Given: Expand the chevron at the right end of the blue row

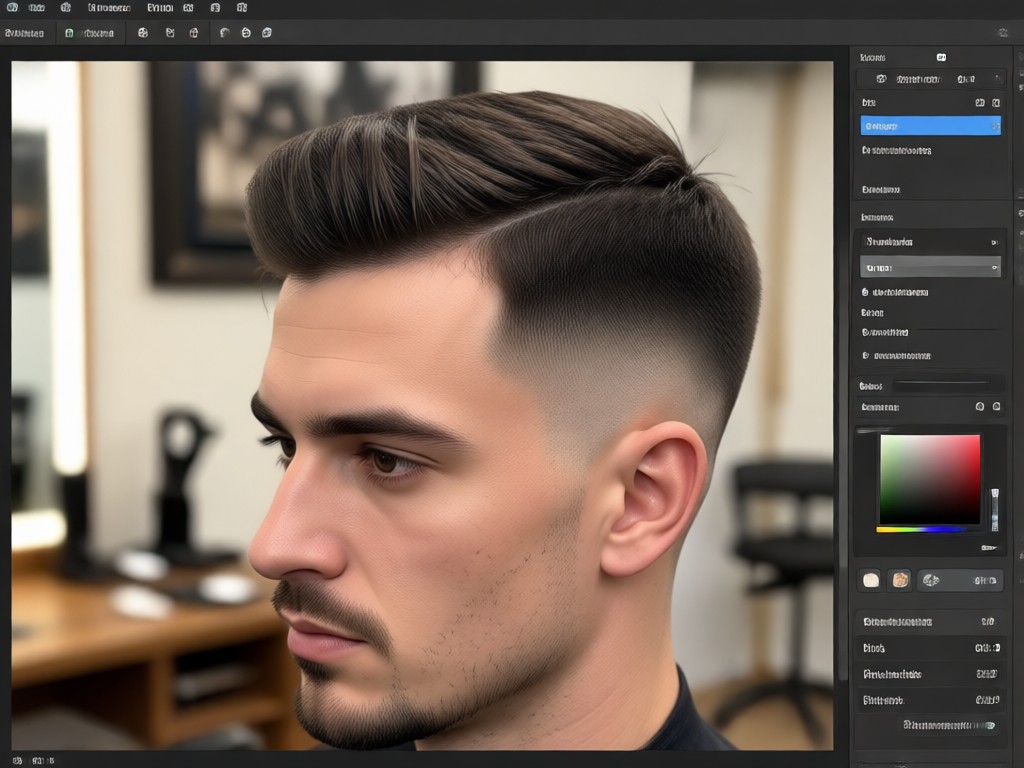Looking at the screenshot, I should tap(995, 126).
